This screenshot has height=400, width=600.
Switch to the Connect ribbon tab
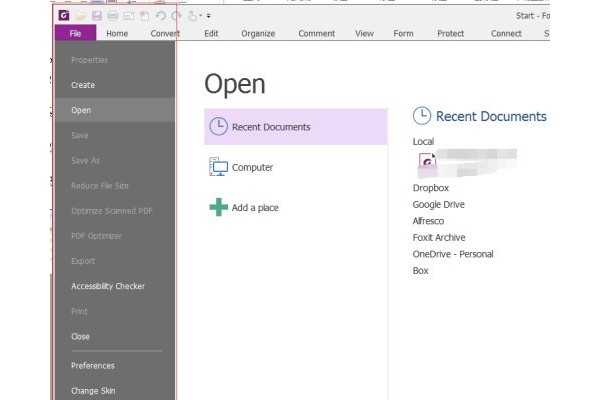[x=506, y=33]
